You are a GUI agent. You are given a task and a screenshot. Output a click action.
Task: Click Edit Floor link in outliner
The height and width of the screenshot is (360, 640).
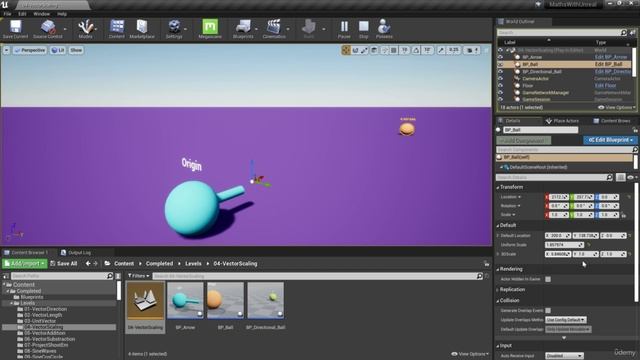(x=605, y=86)
